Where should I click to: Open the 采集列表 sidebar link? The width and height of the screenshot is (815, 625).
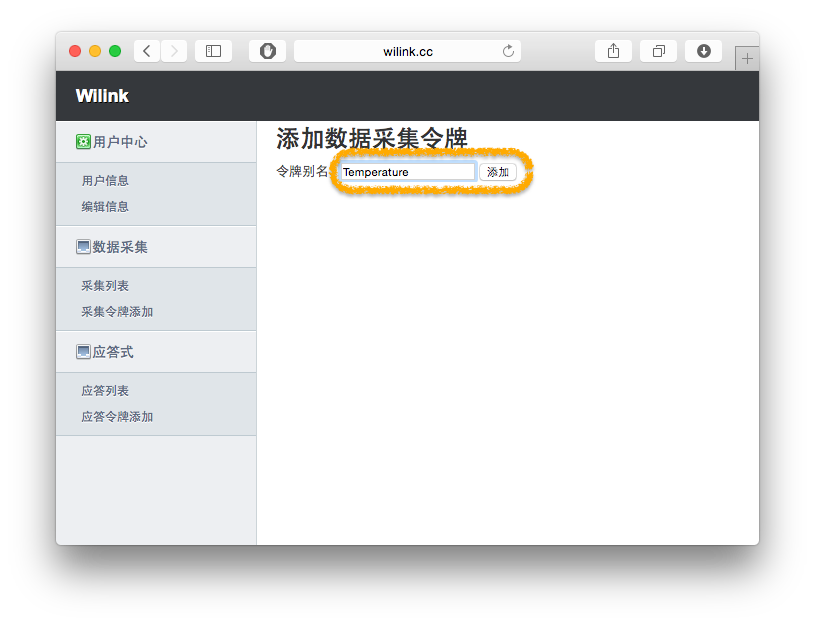click(x=105, y=285)
